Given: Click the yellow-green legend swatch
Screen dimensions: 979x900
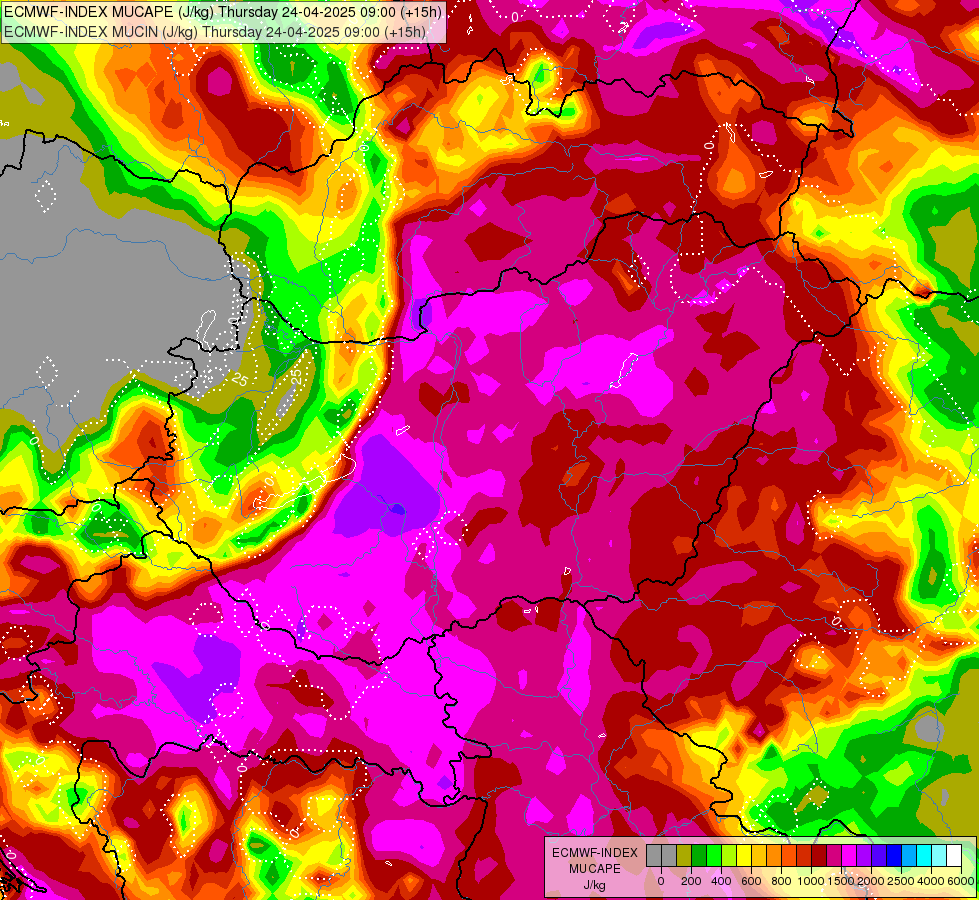Looking at the screenshot, I should pos(729,855).
